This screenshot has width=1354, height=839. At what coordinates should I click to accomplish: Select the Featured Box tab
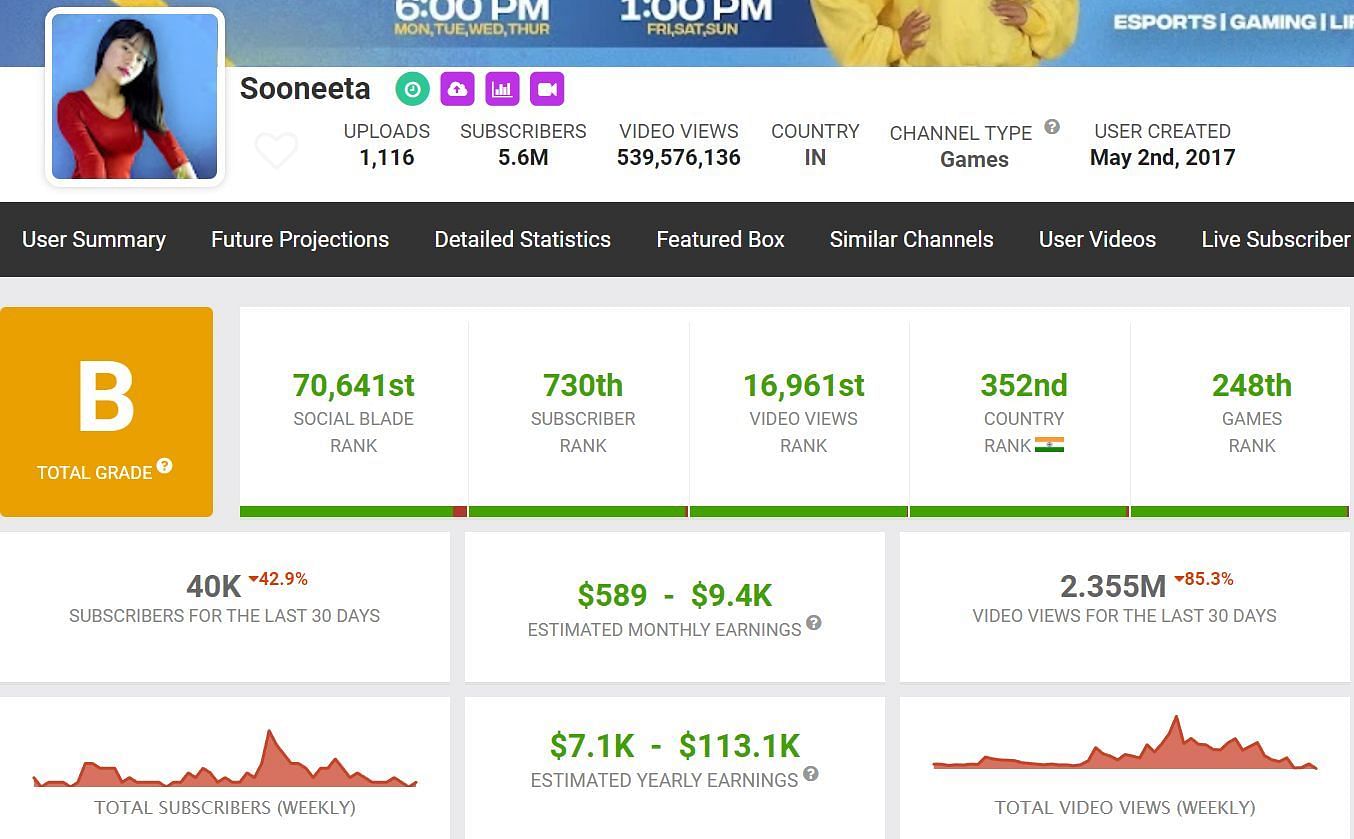tap(720, 240)
